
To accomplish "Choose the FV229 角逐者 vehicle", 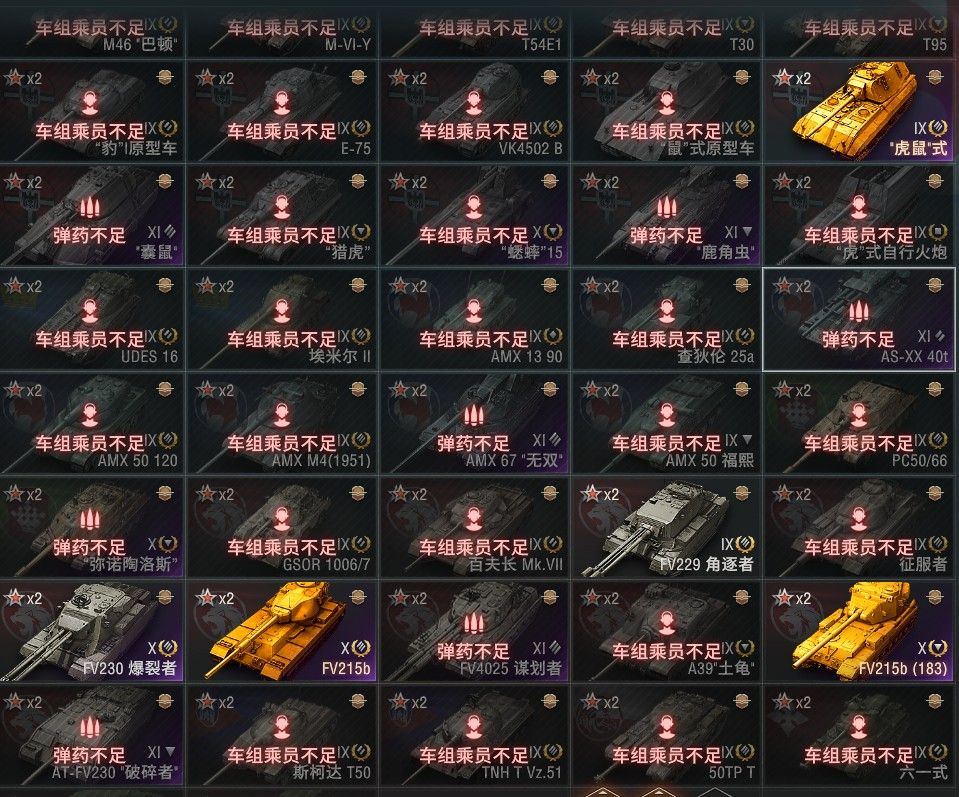I will [x=667, y=527].
